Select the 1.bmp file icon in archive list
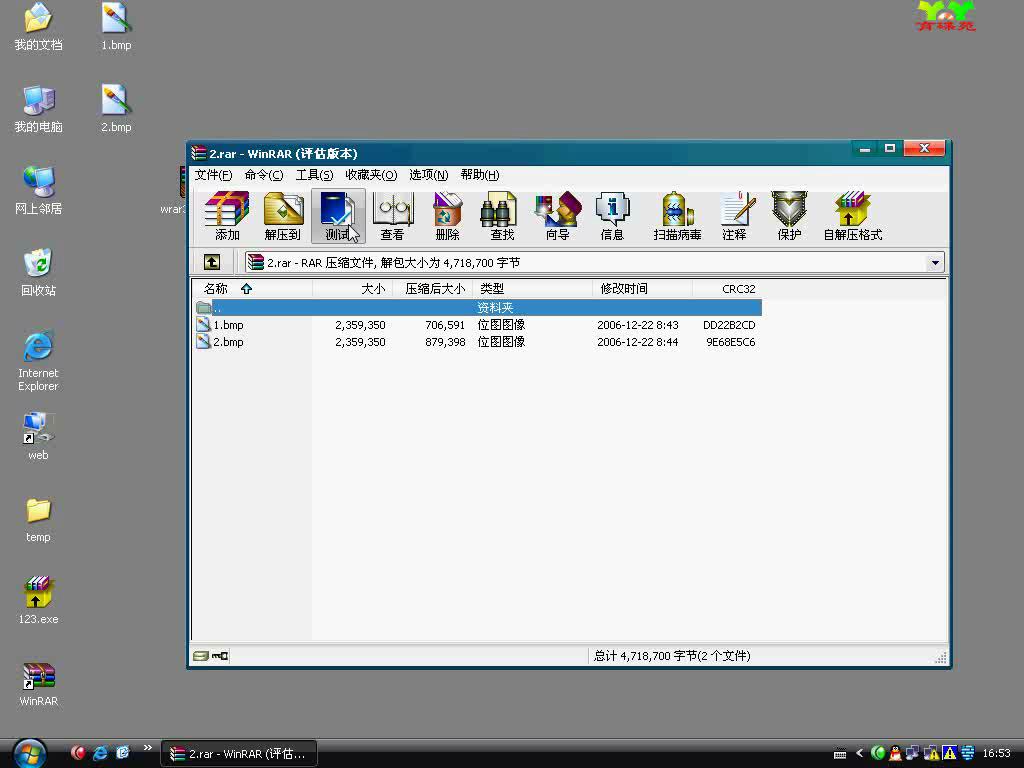This screenshot has height=768, width=1024. [203, 325]
